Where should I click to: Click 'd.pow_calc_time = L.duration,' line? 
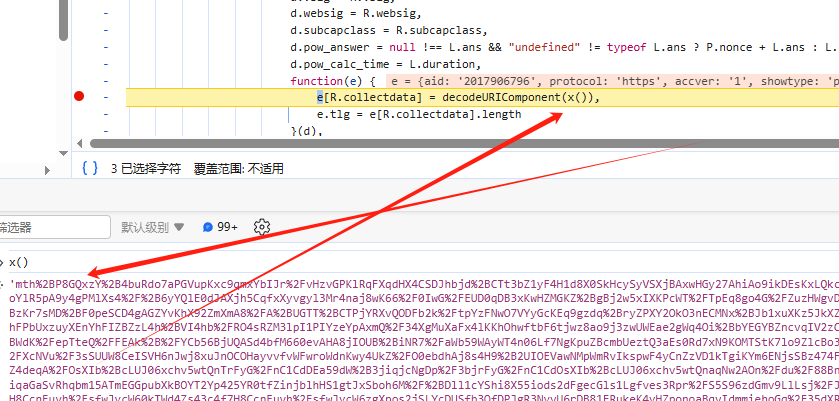pyautogui.click(x=386, y=64)
